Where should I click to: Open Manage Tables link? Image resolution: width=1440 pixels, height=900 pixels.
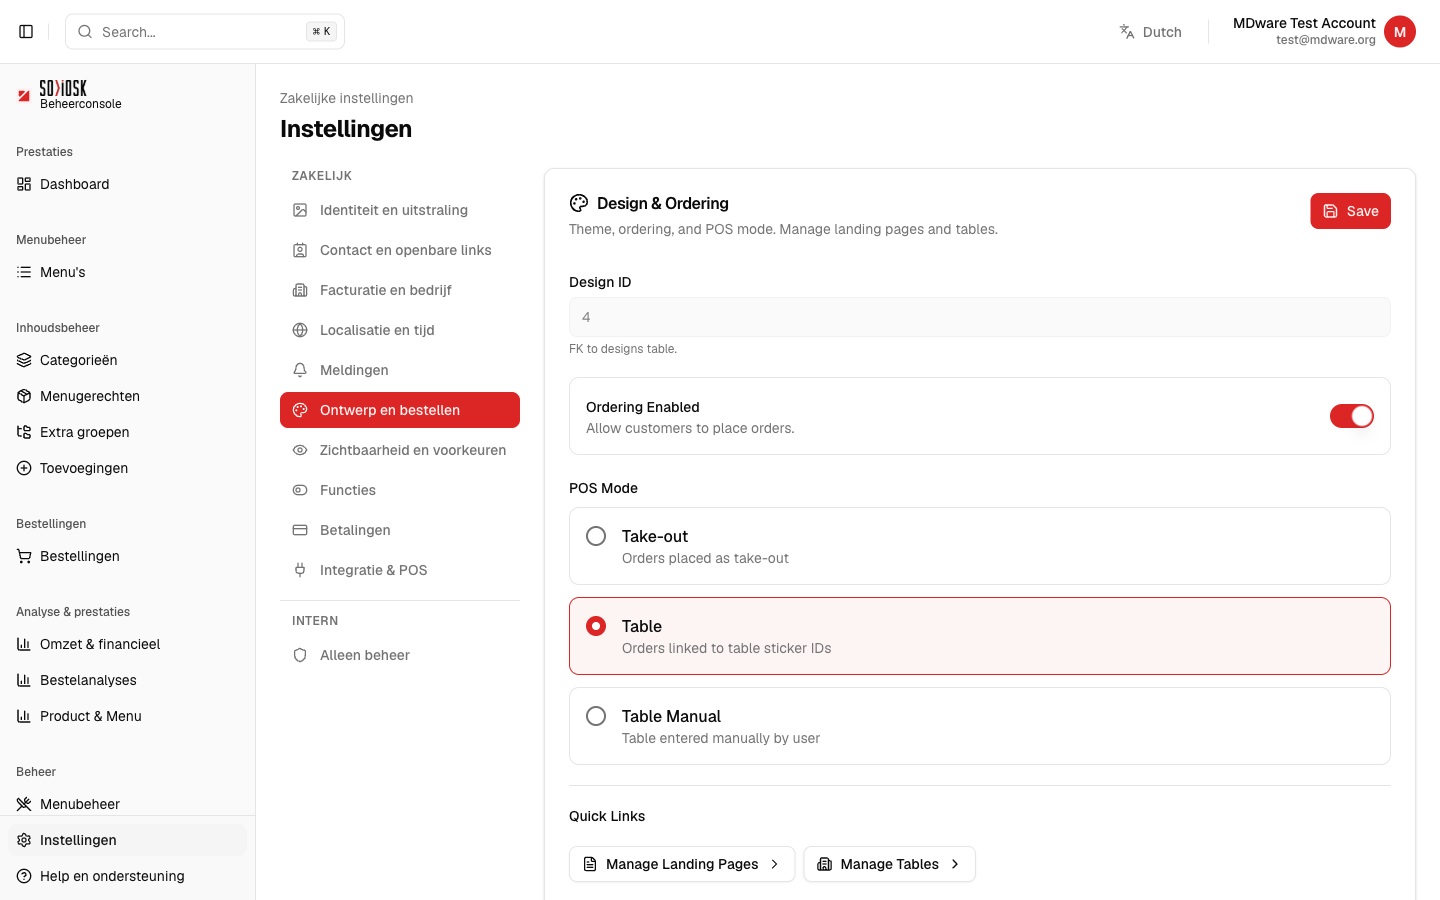[889, 864]
